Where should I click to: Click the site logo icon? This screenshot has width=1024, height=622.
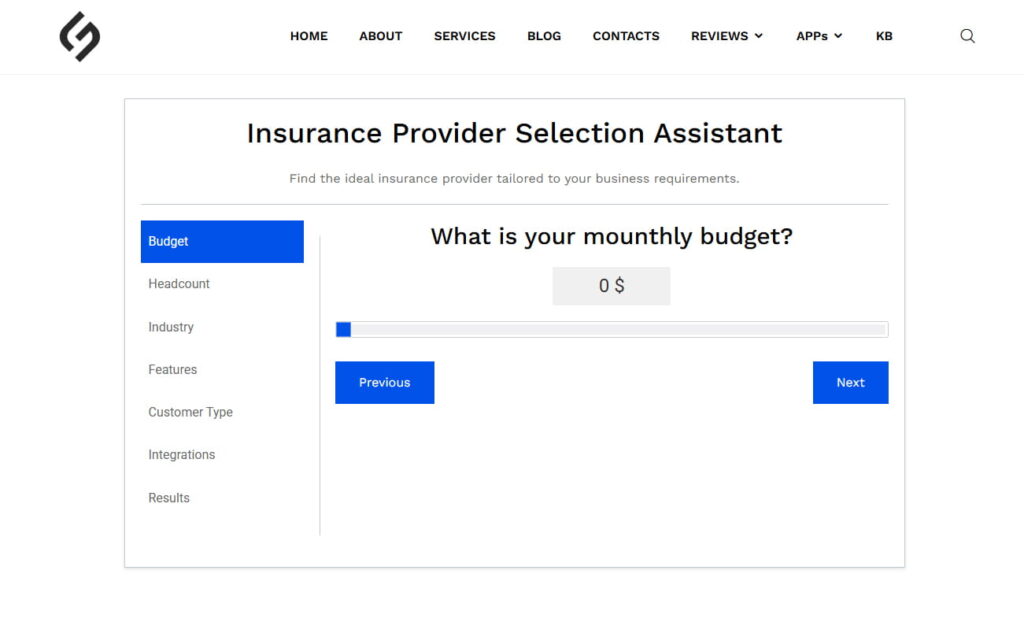tap(80, 37)
